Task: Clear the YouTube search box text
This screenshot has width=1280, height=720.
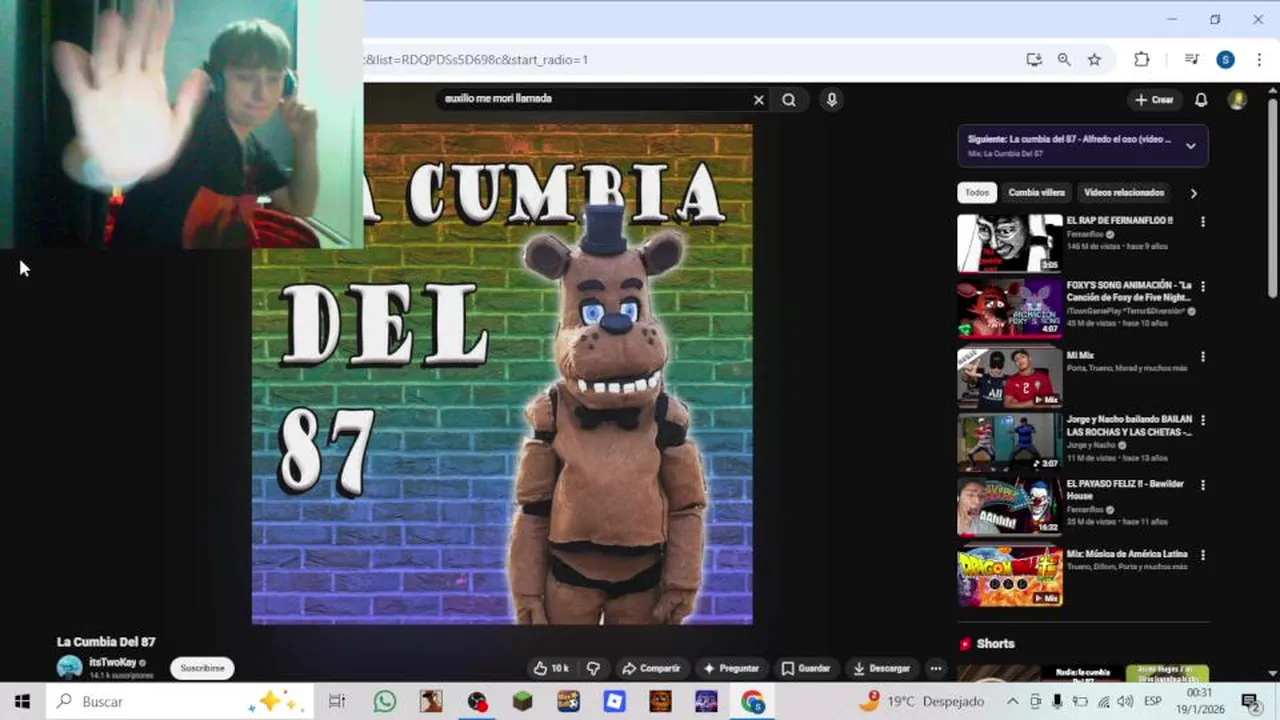Action: (758, 100)
